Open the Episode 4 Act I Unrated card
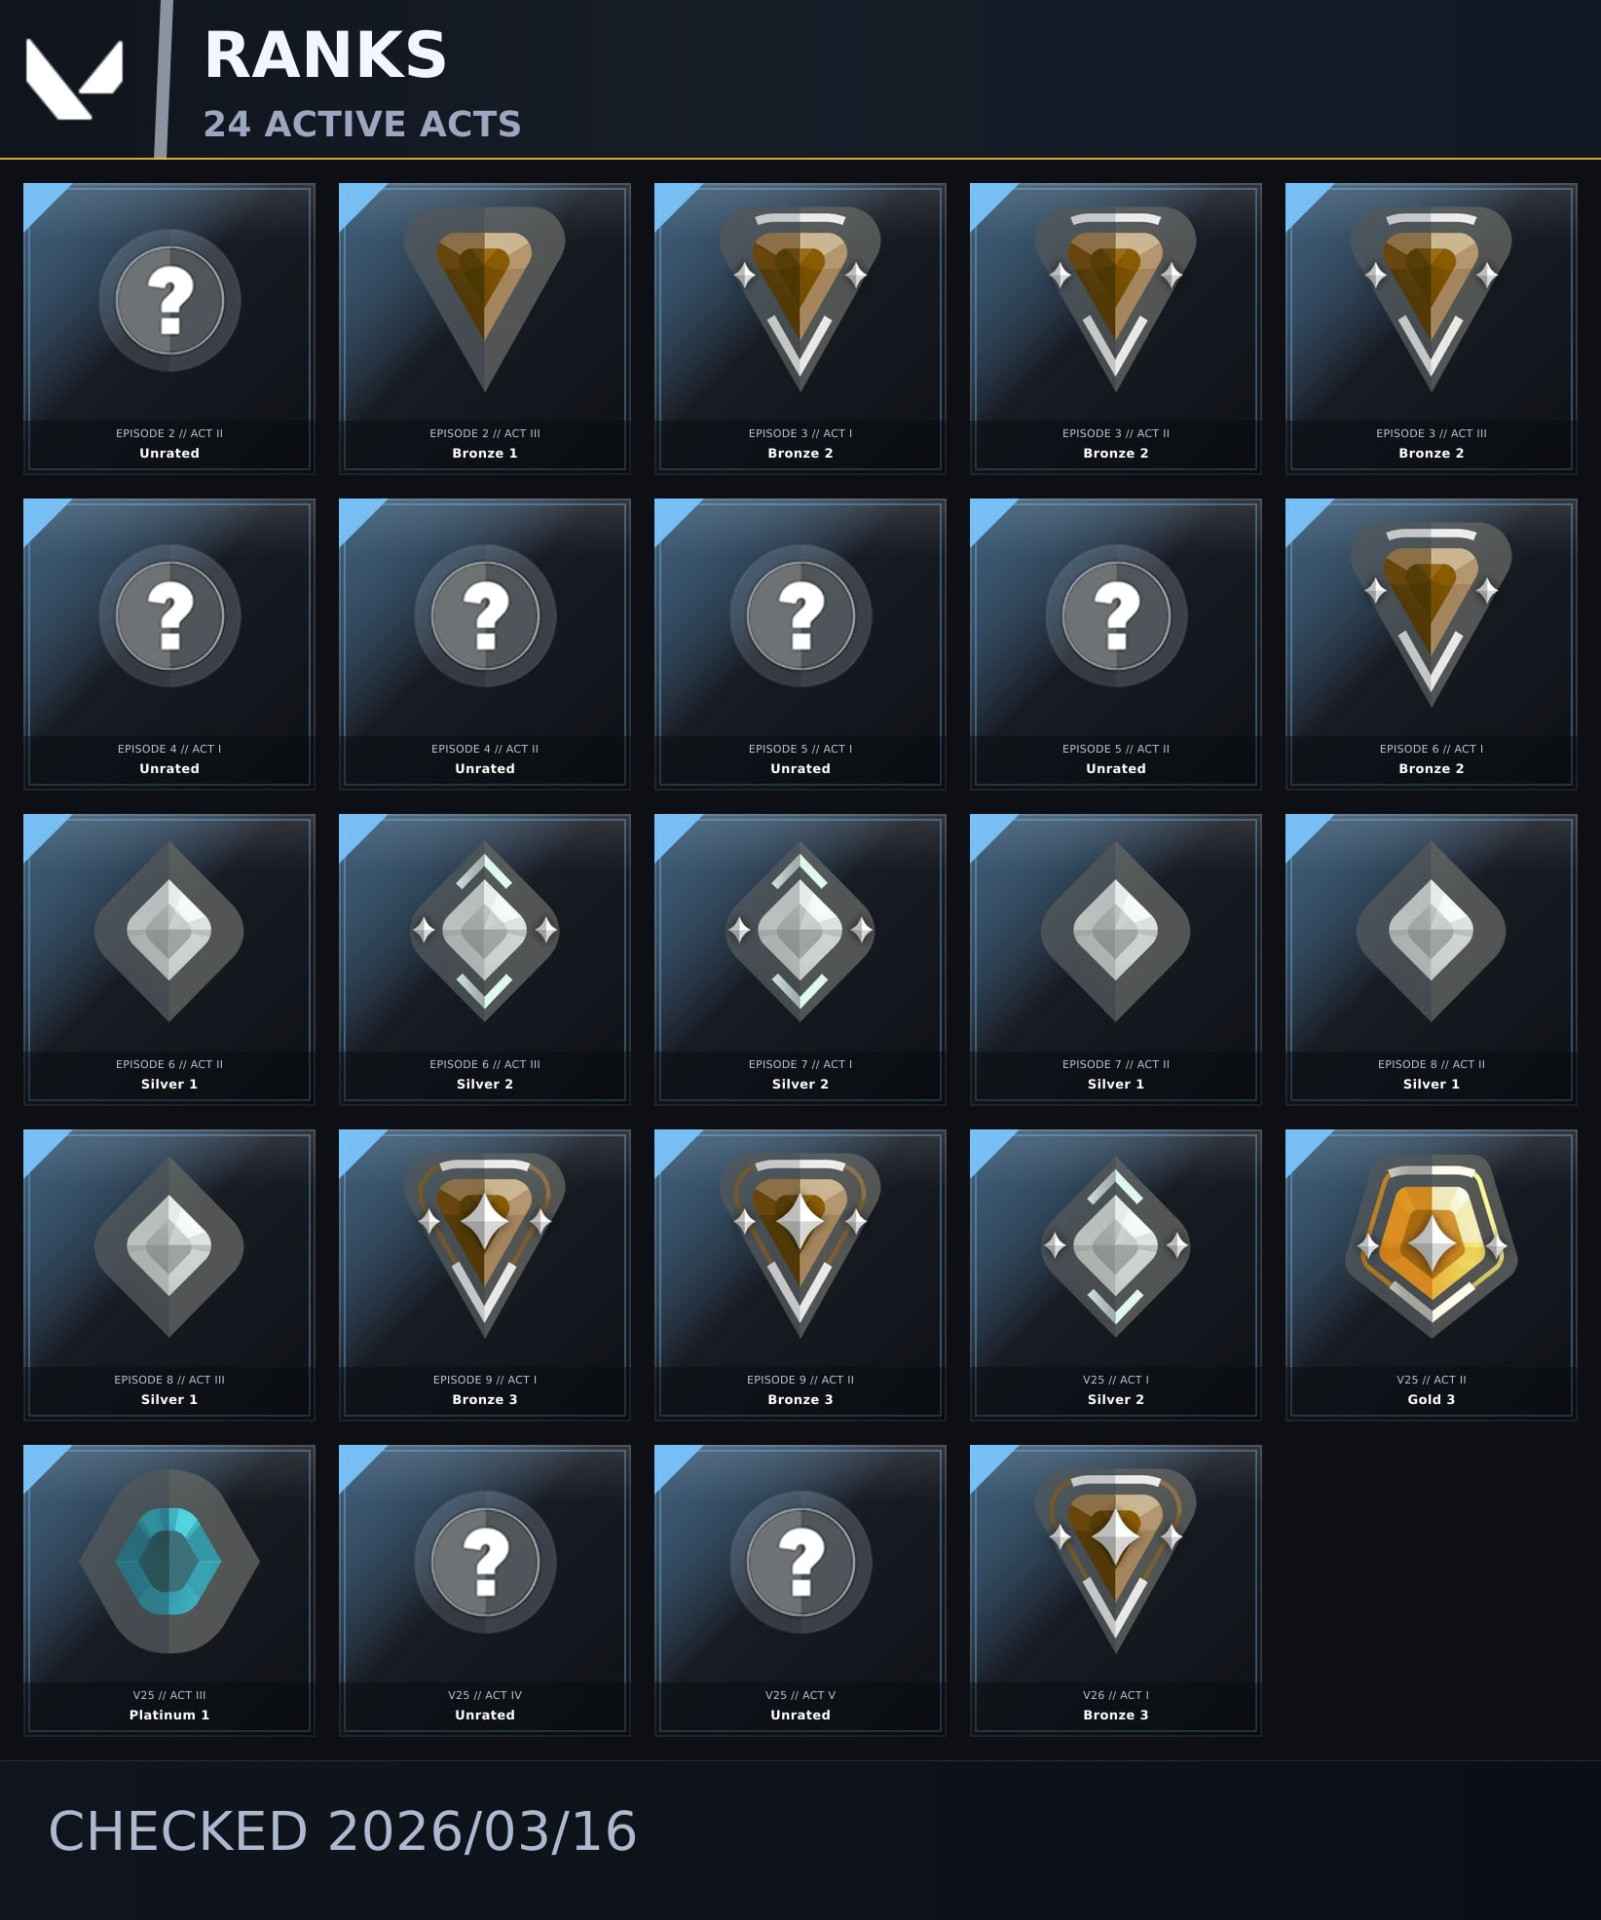This screenshot has width=1601, height=1920. [x=169, y=643]
